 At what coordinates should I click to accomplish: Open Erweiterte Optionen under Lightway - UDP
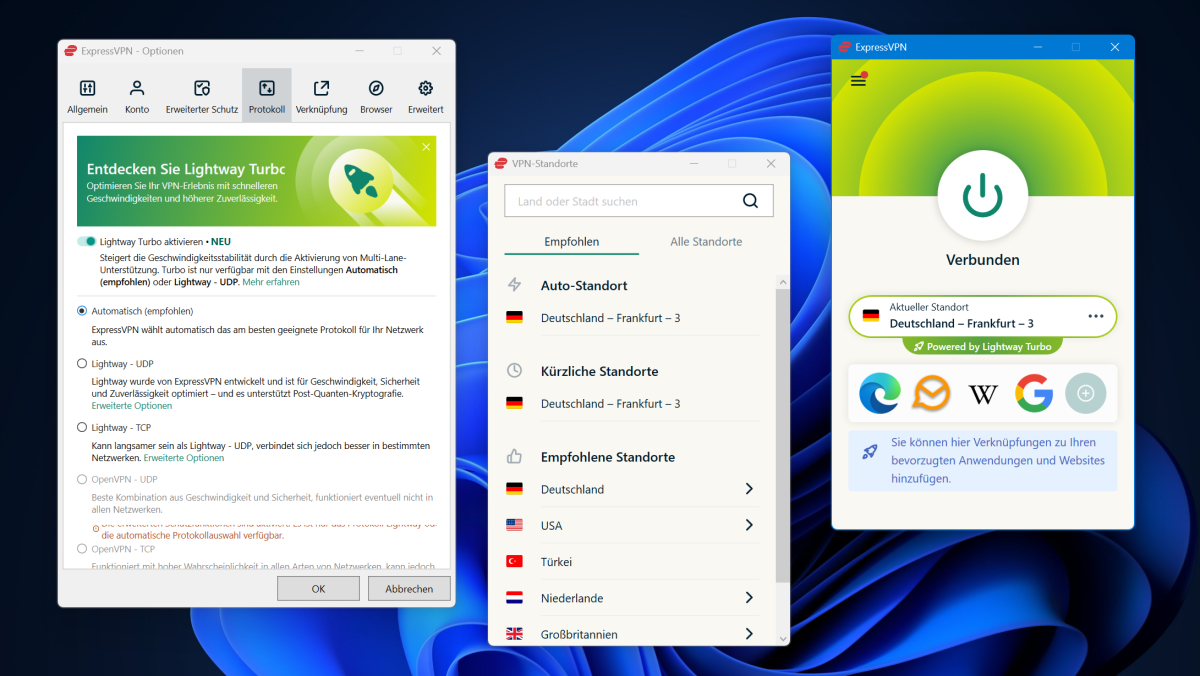132,406
